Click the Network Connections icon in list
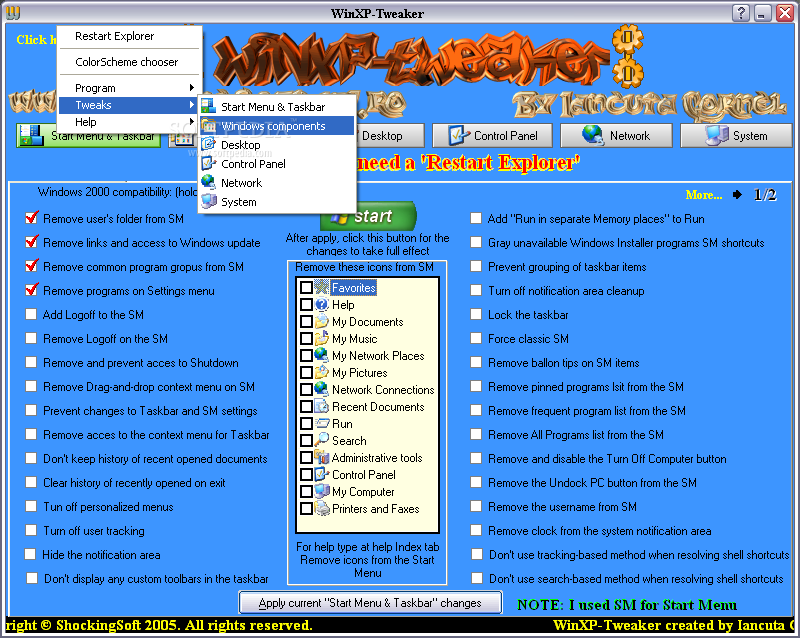The width and height of the screenshot is (800, 638). pos(321,389)
